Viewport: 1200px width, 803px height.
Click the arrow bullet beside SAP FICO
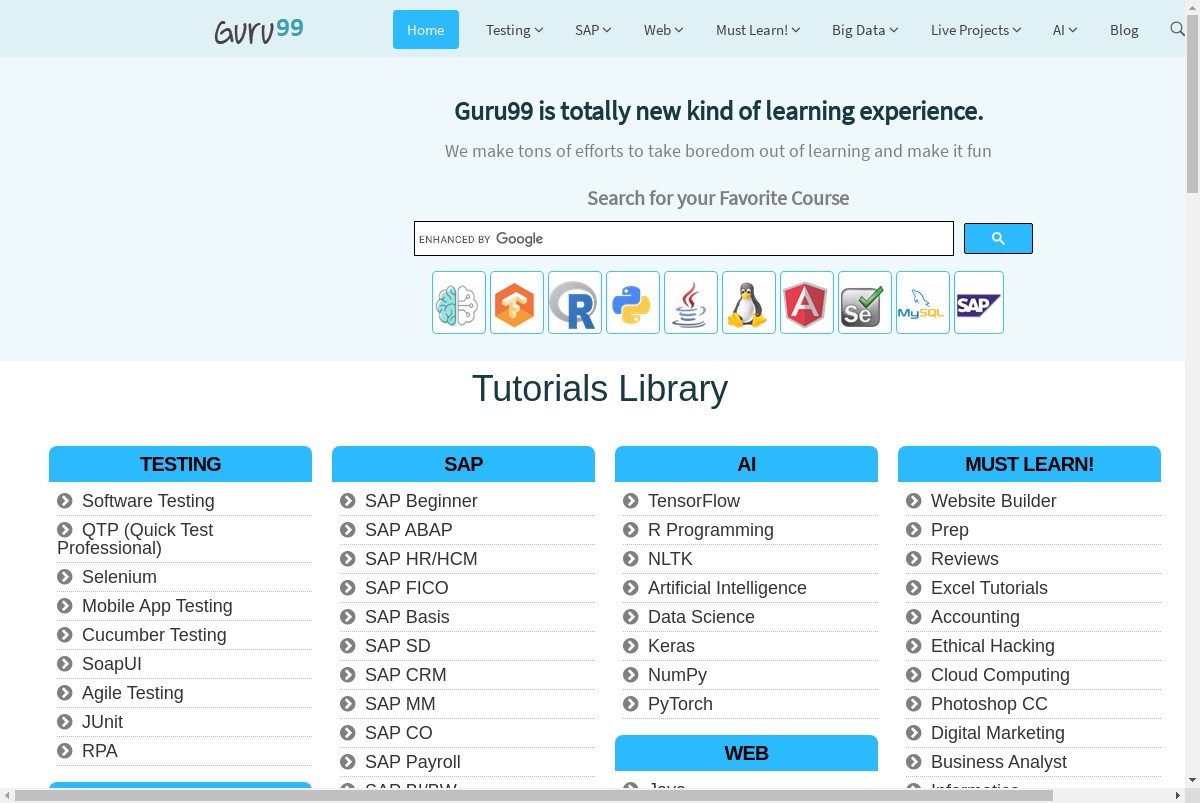[348, 588]
